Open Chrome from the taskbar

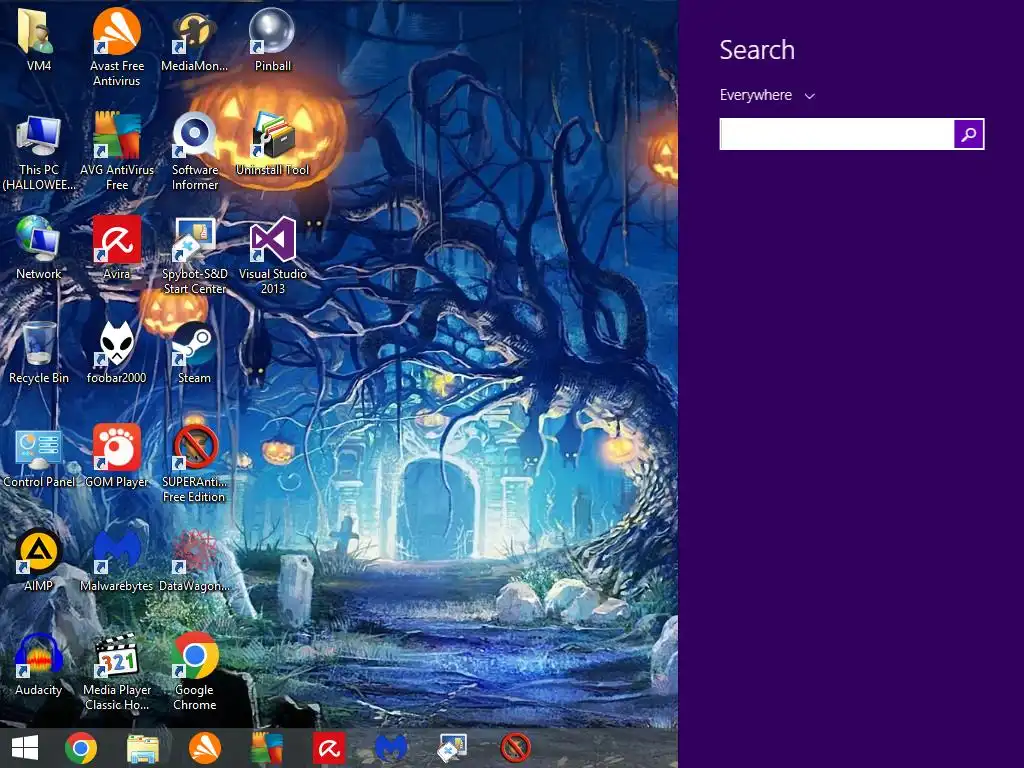tap(81, 748)
